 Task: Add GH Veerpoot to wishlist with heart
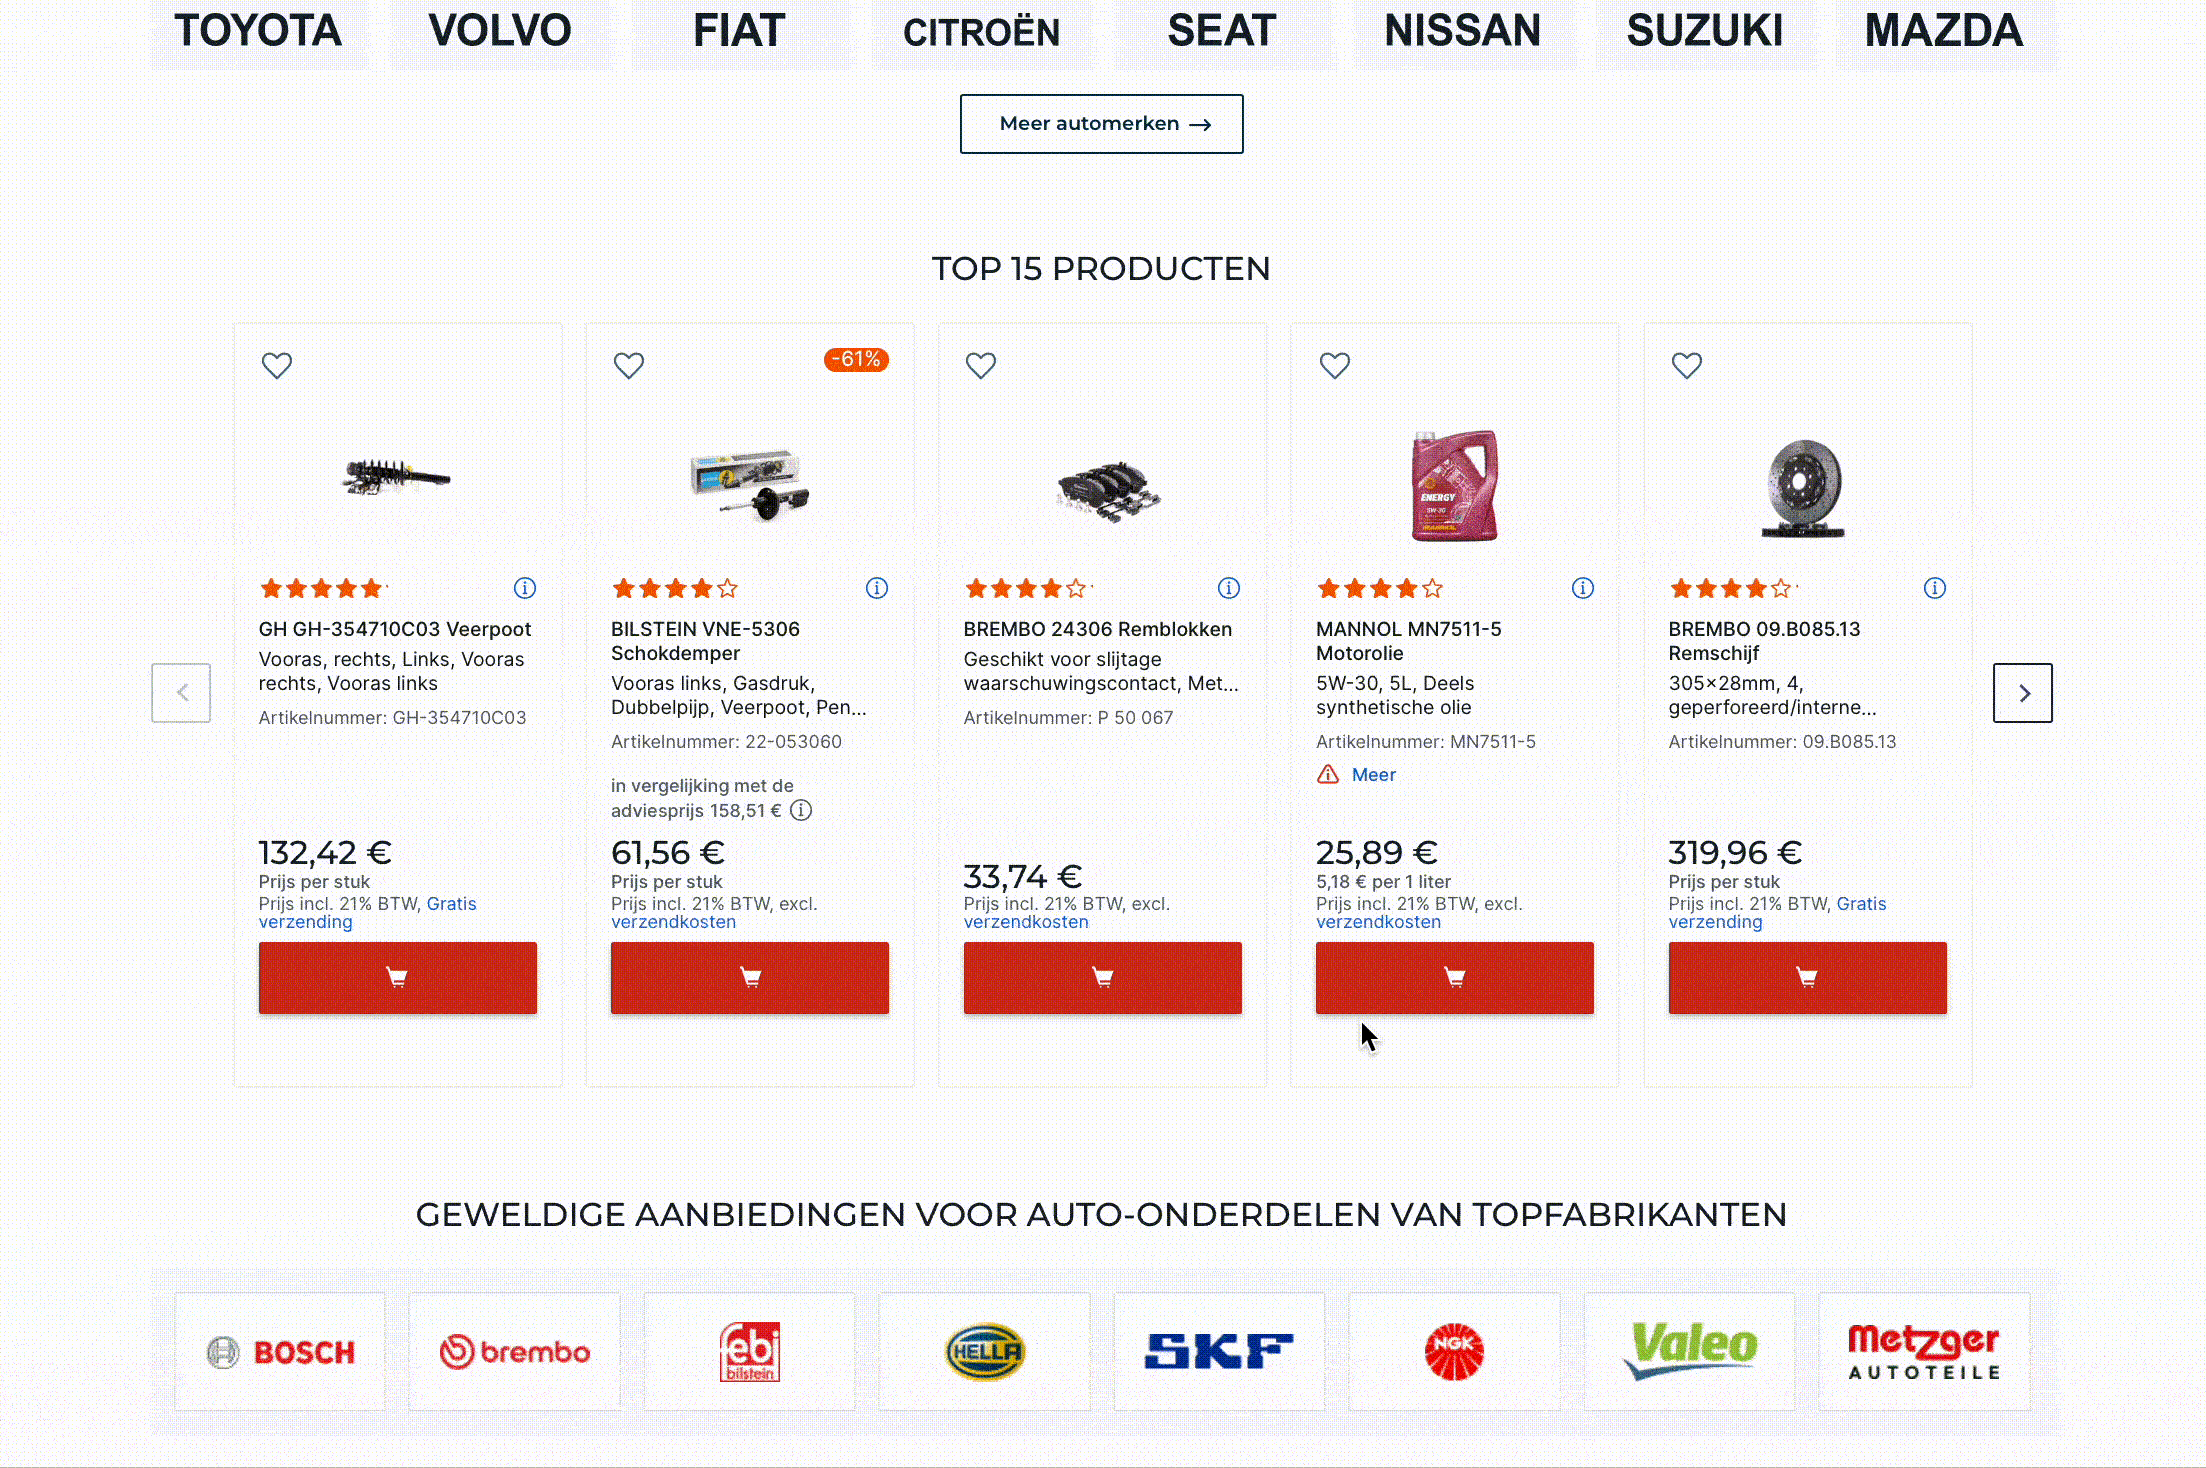(277, 366)
